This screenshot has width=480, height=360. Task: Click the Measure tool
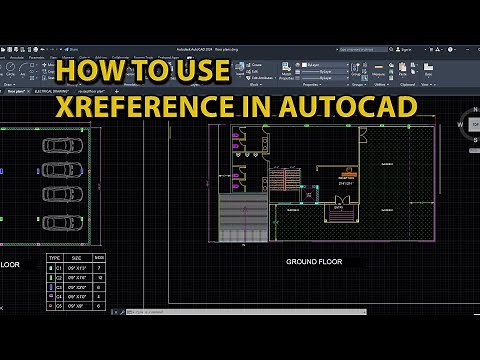[x=378, y=70]
